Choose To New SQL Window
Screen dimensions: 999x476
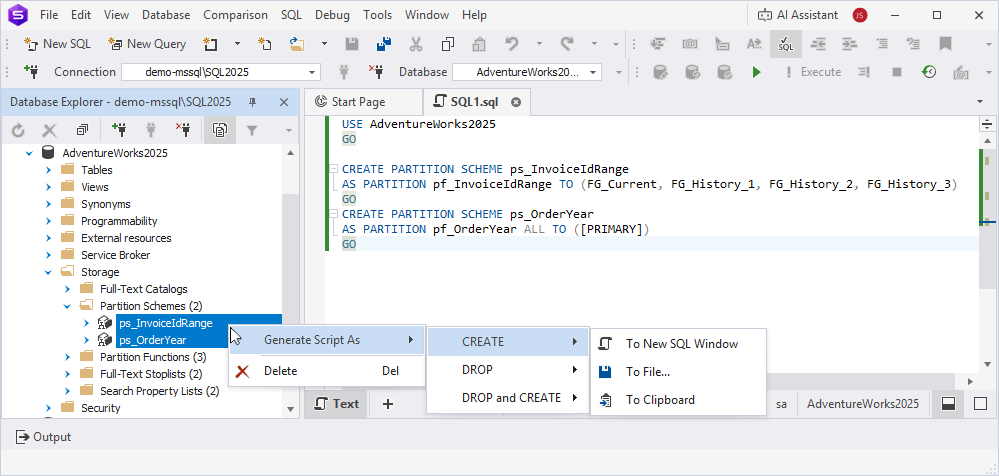click(x=678, y=344)
